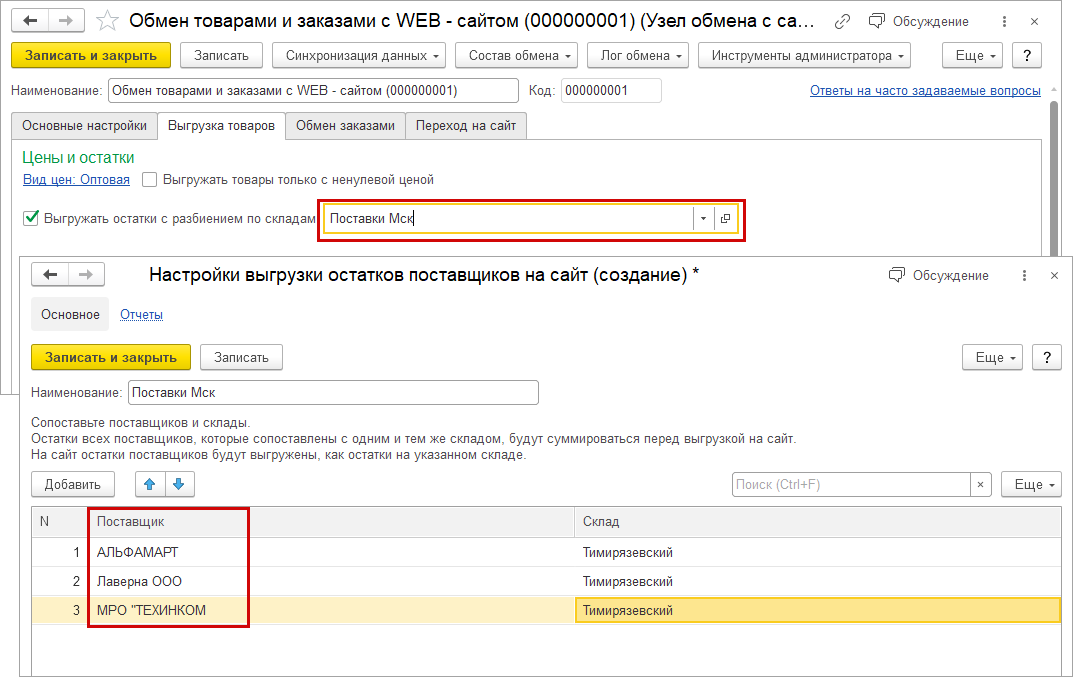
Task: Uncheck export balances split by warehouses
Action: pyautogui.click(x=31, y=218)
